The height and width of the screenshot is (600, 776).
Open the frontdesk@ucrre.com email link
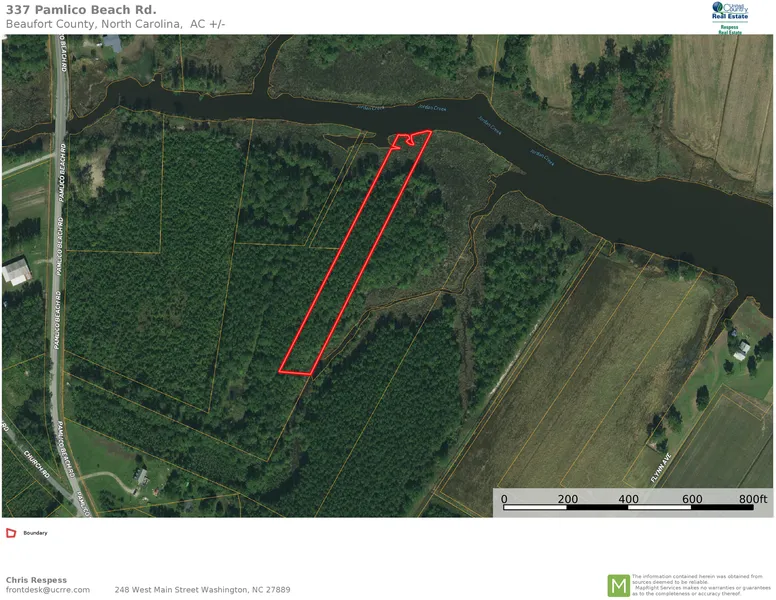[48, 590]
